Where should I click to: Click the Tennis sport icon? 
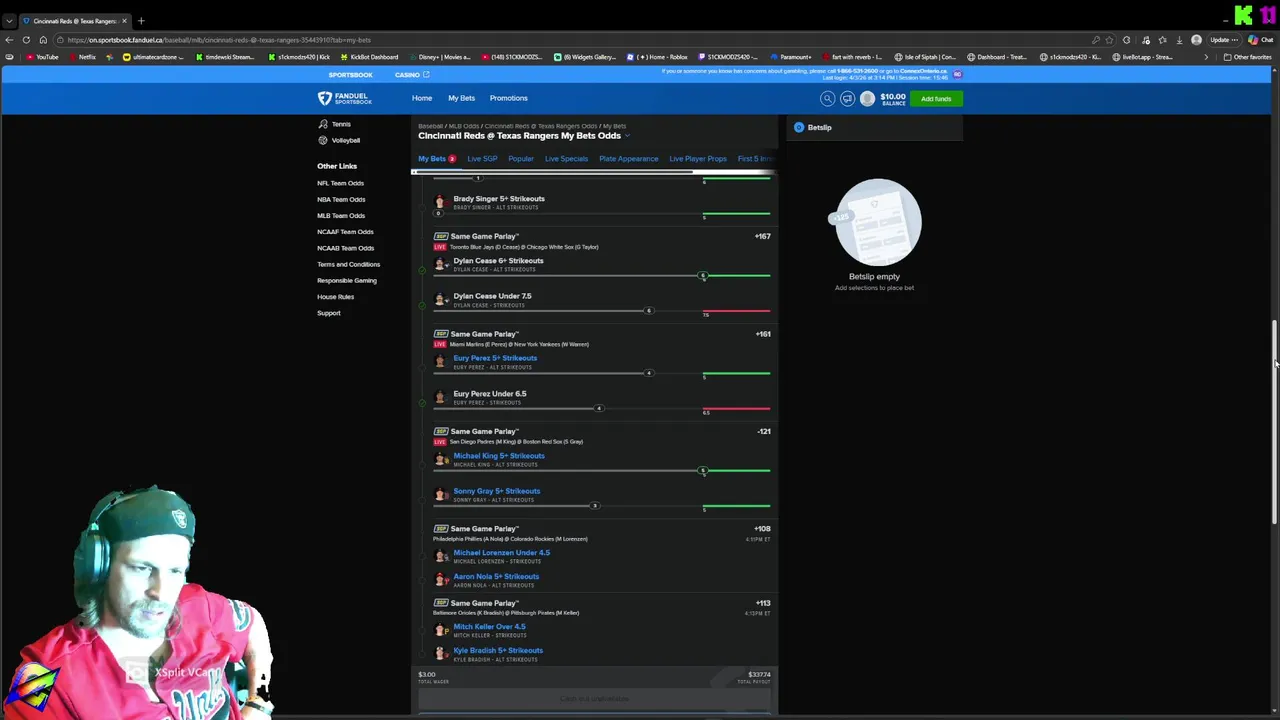click(323, 124)
